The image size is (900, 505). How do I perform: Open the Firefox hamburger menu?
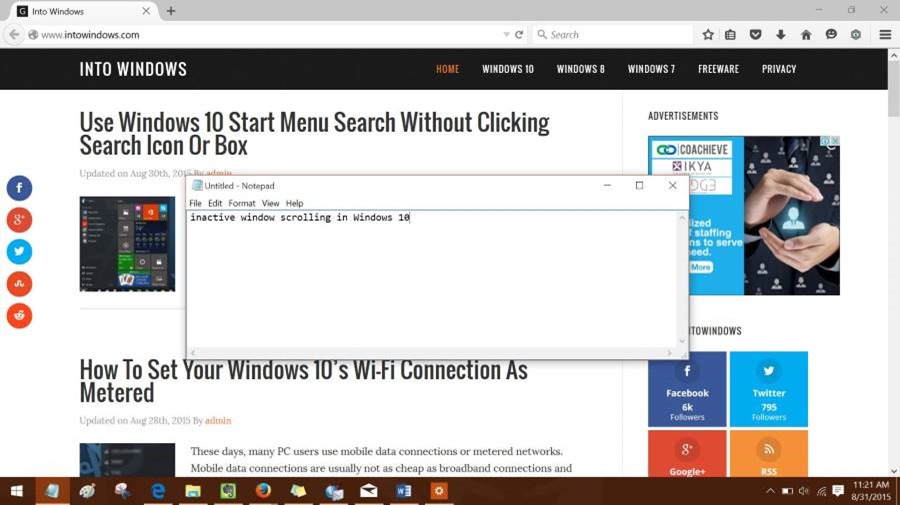pos(885,35)
